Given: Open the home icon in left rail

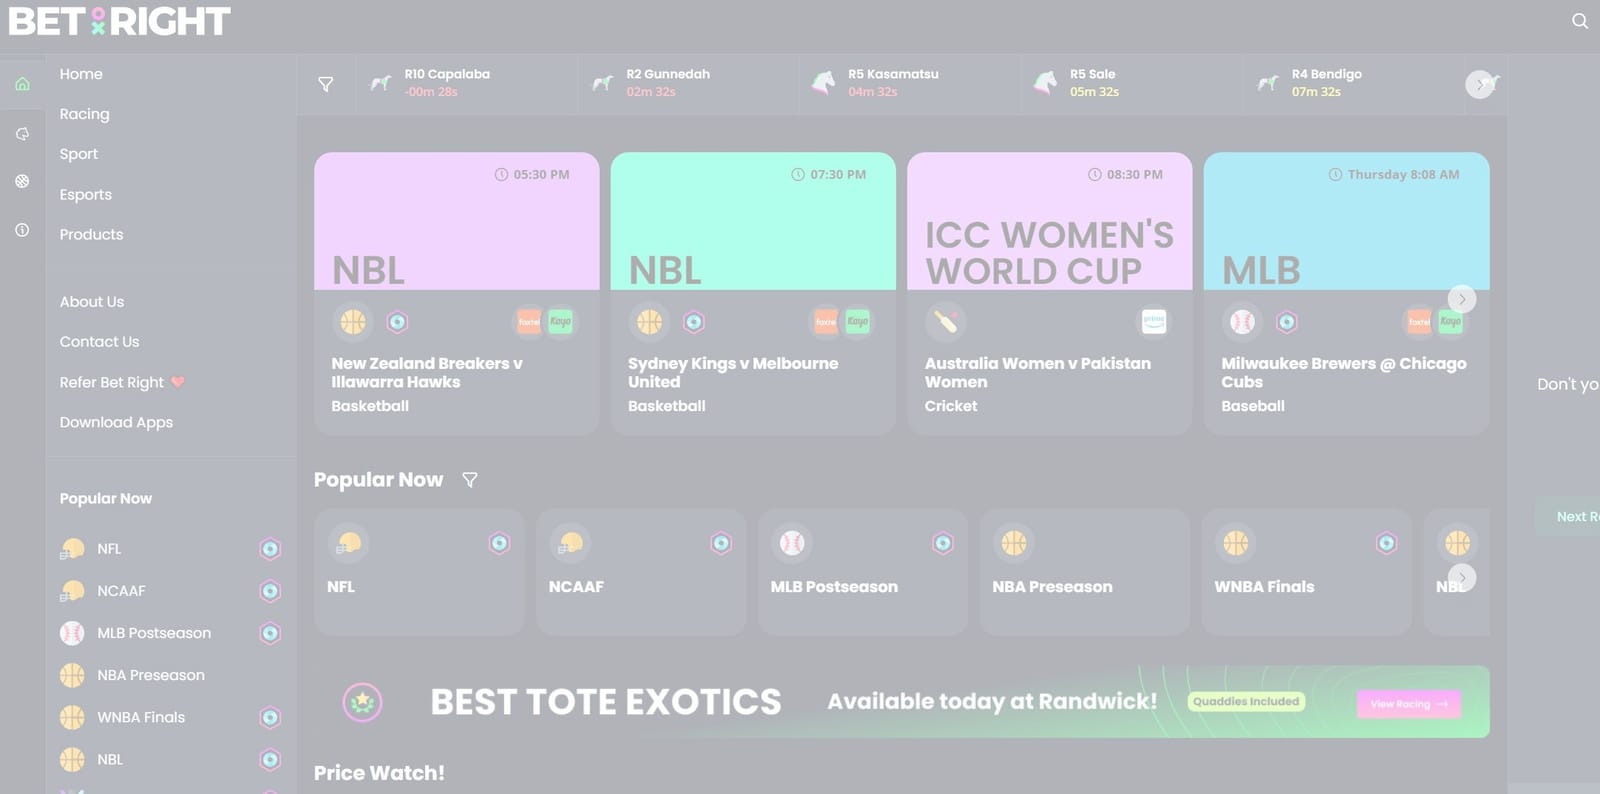Looking at the screenshot, I should point(22,84).
